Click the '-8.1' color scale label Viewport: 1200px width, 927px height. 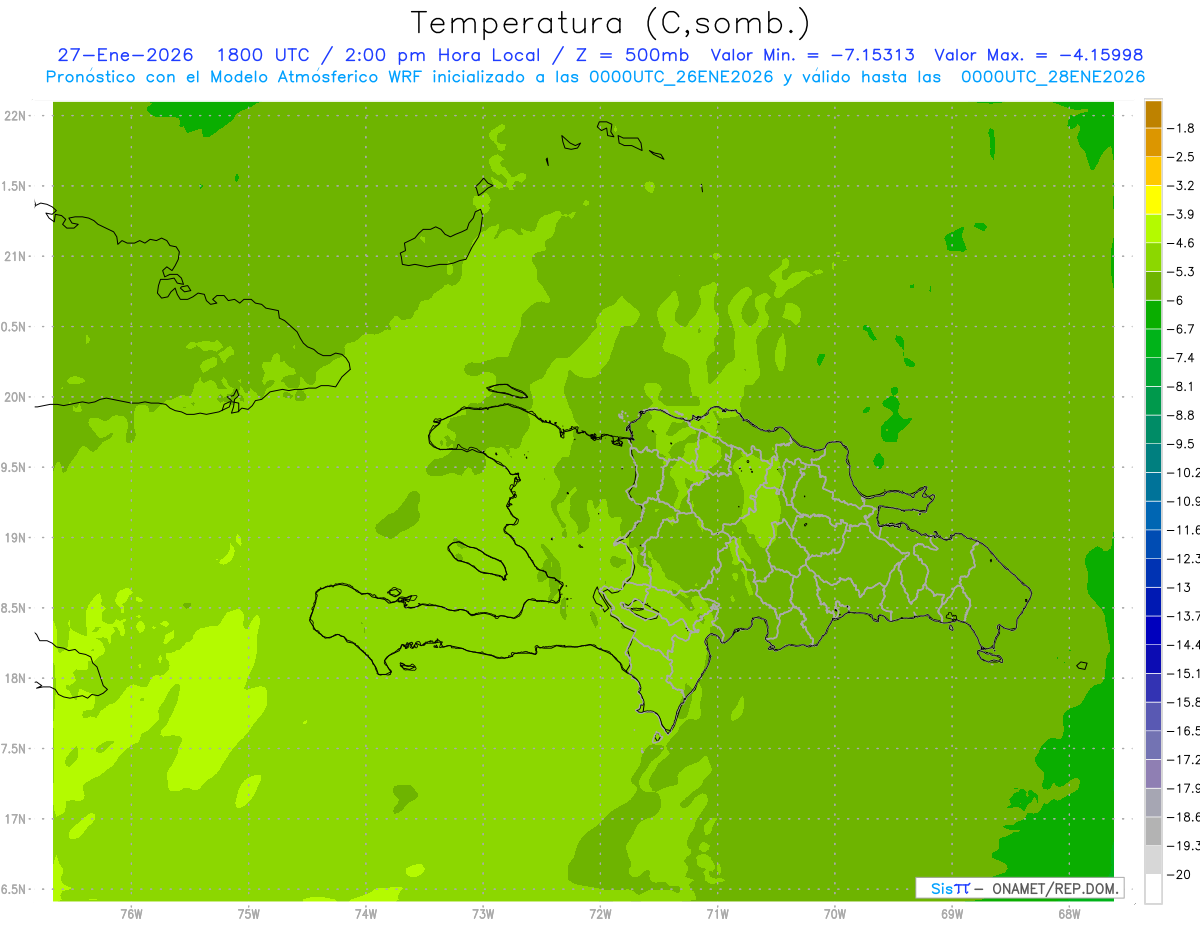point(1182,386)
